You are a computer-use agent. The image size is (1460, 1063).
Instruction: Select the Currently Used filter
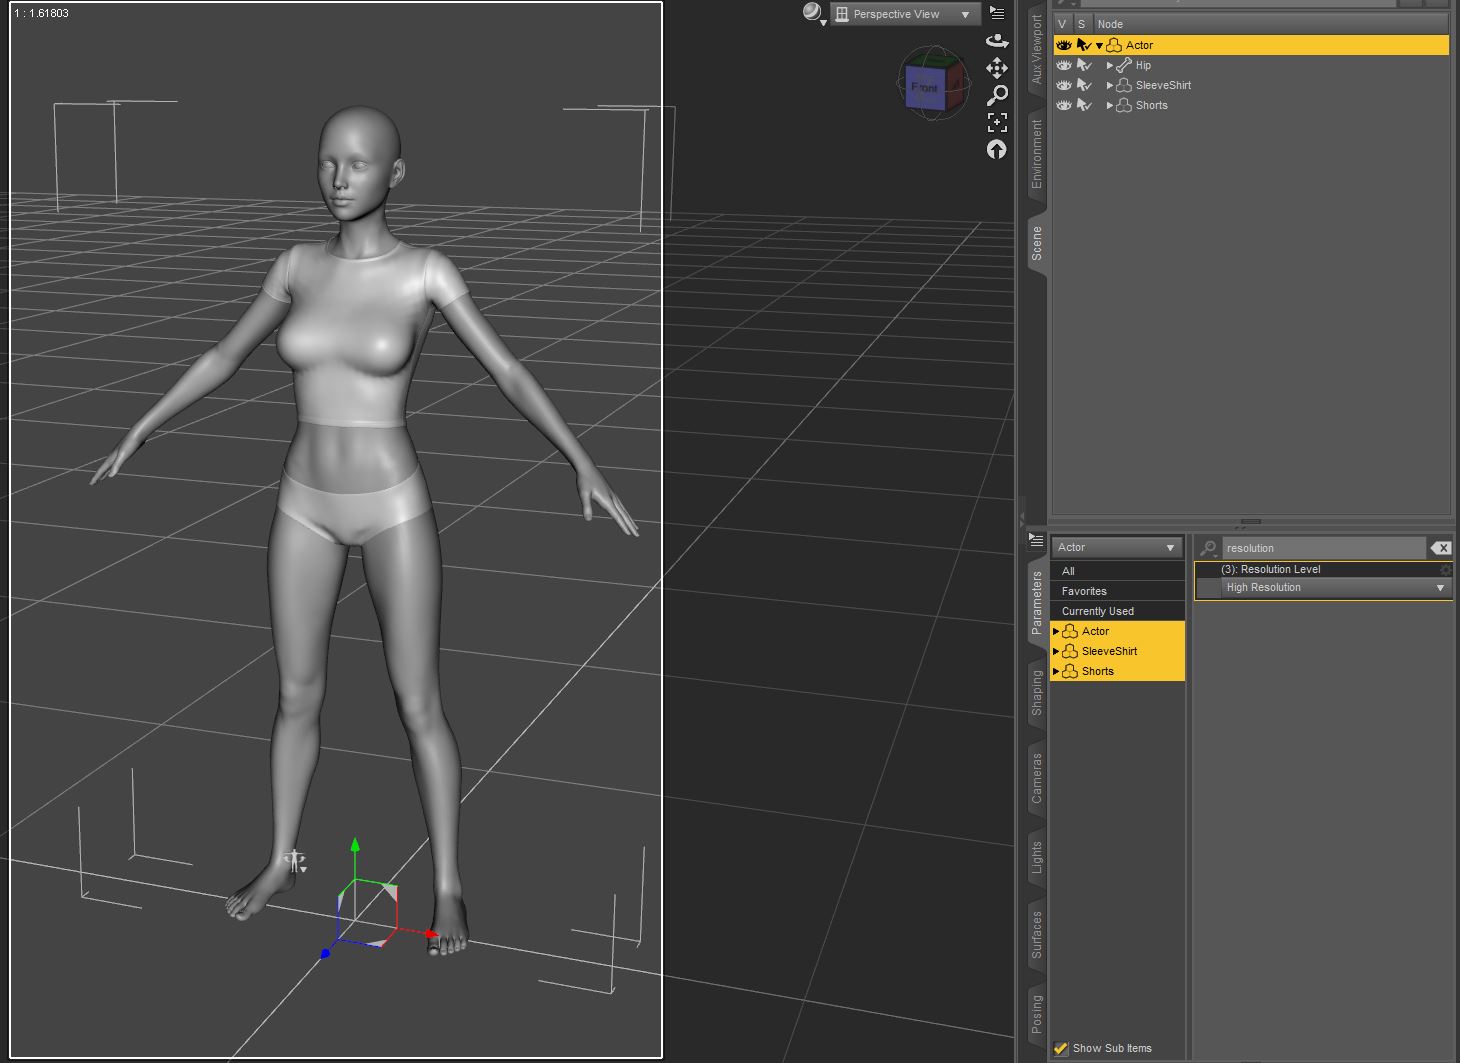1117,611
